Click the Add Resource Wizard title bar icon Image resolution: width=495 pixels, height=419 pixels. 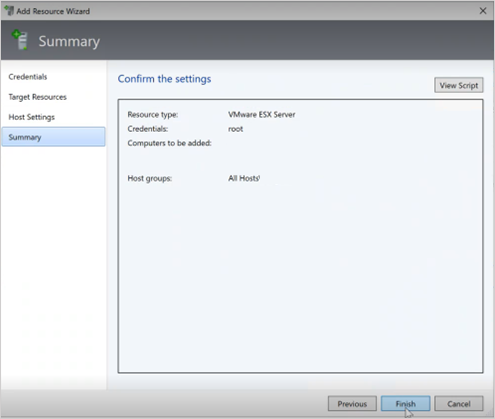[x=9, y=11]
